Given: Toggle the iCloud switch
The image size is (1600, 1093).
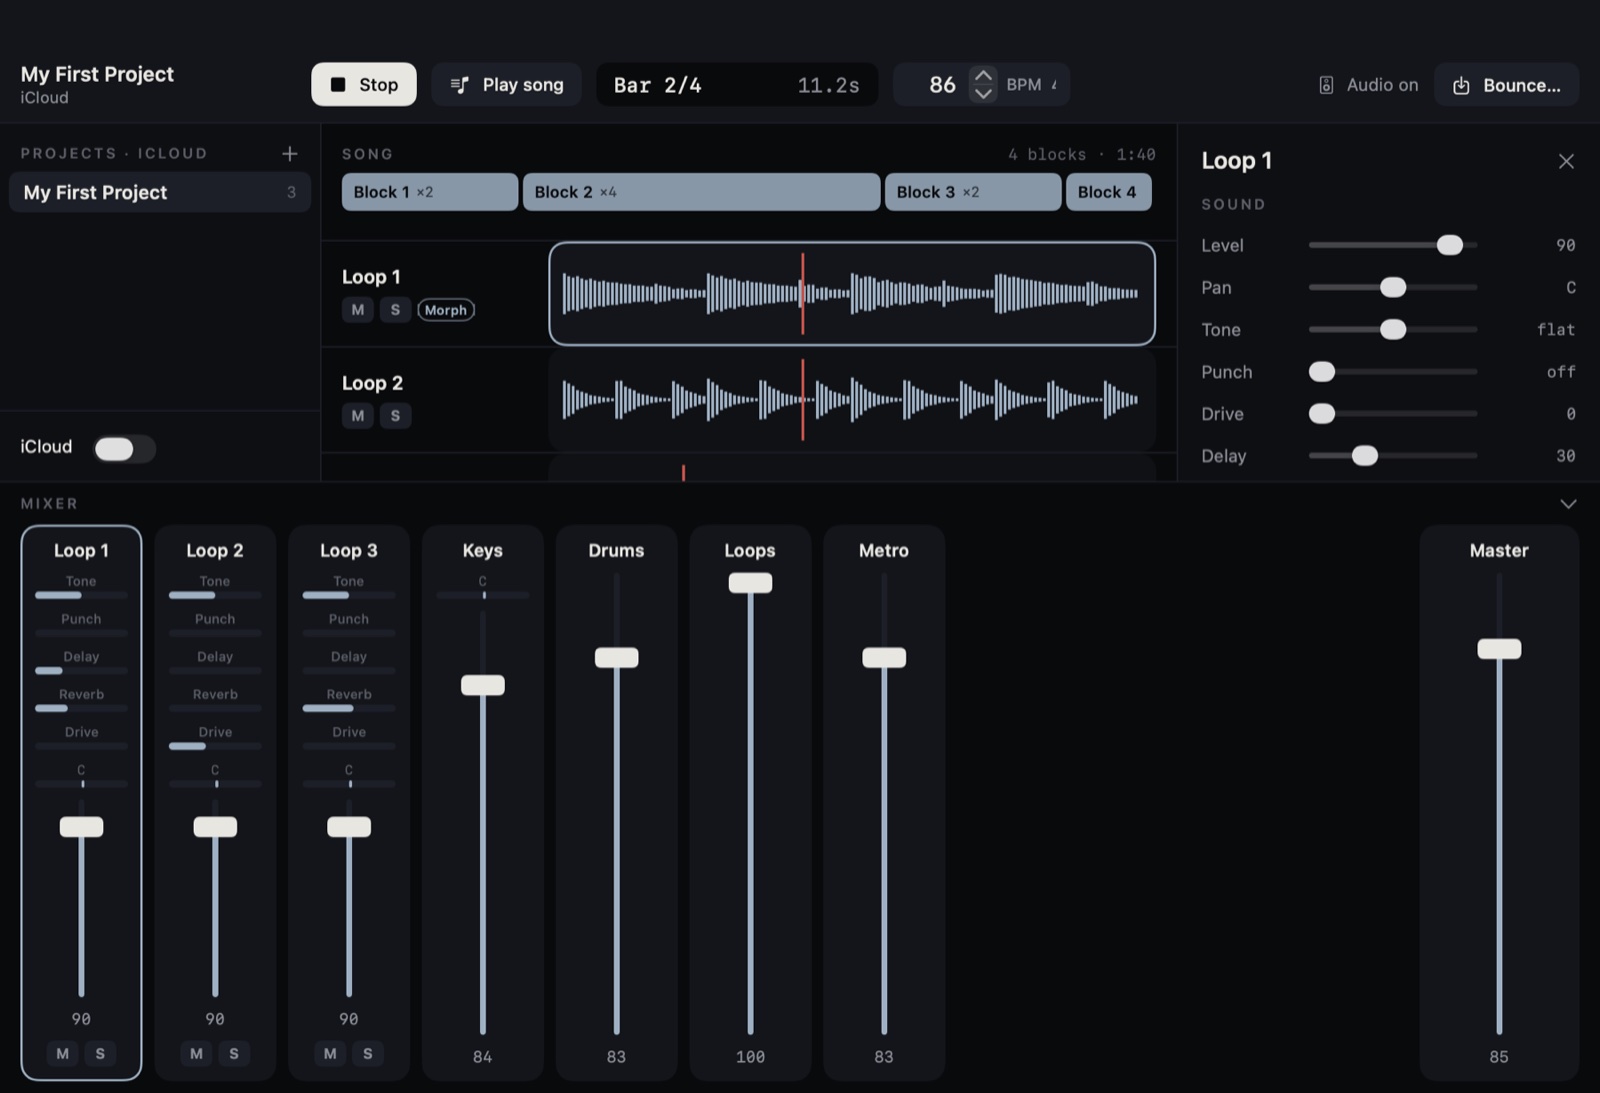Looking at the screenshot, I should [x=124, y=449].
